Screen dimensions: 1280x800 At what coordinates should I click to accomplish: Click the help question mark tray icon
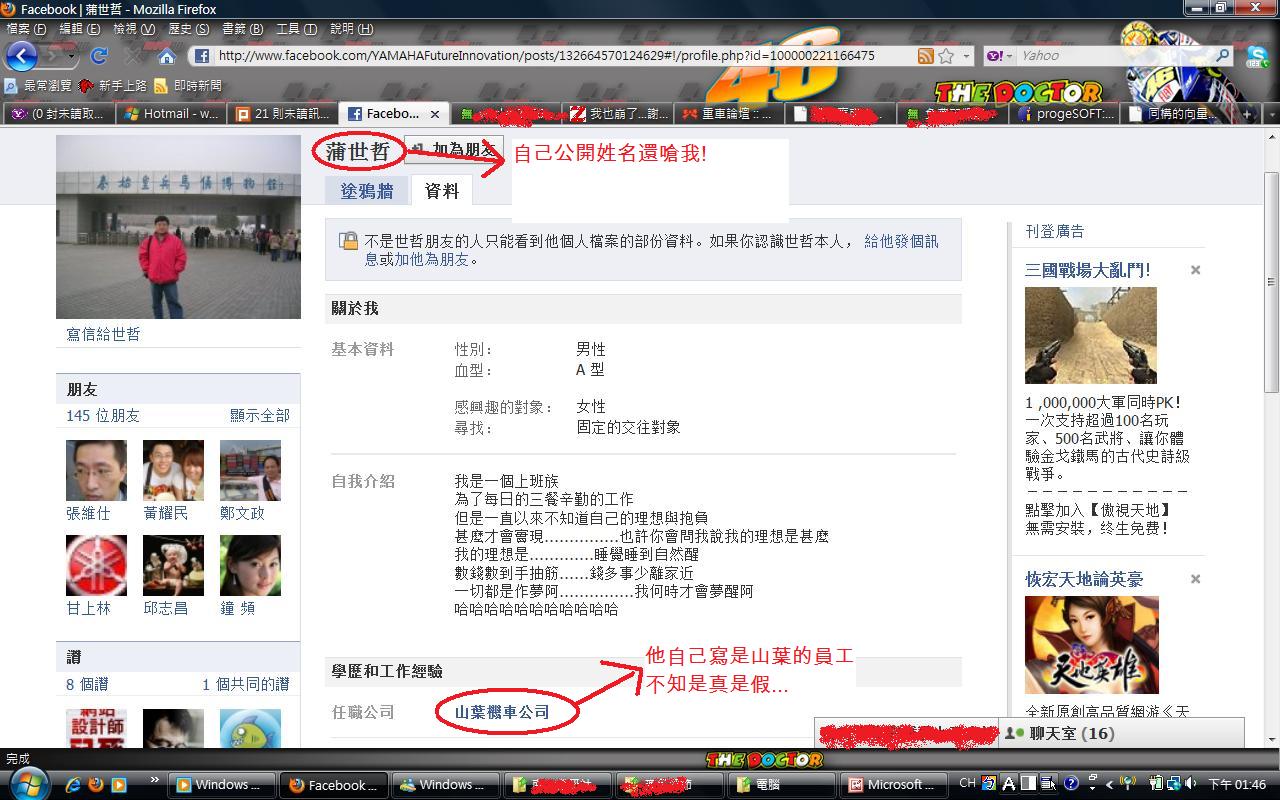pyautogui.click(x=1071, y=784)
